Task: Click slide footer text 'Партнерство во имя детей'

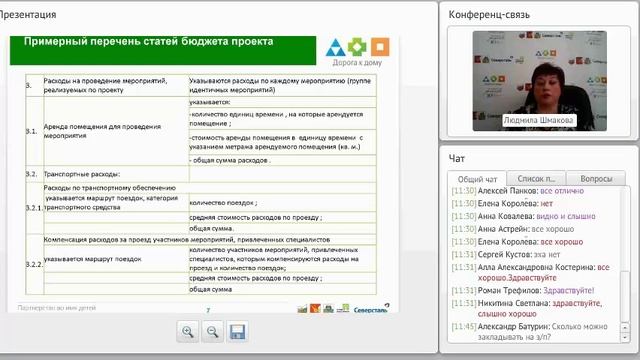Action: click(57, 308)
